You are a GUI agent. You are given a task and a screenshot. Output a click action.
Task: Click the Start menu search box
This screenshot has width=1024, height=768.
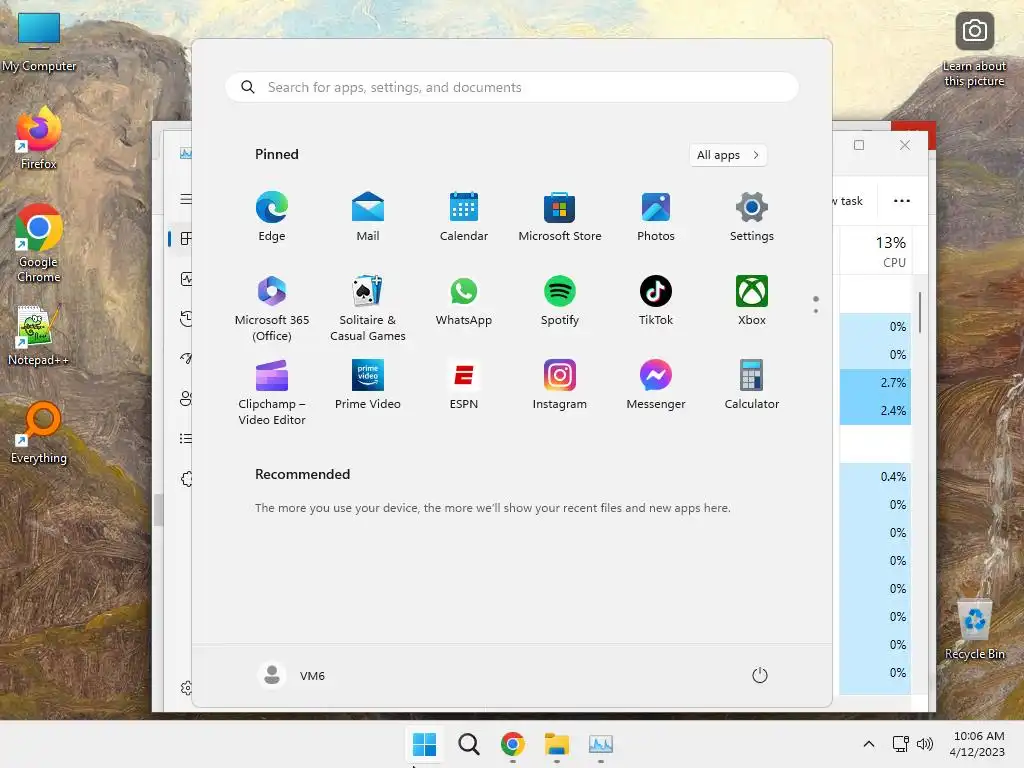512,88
